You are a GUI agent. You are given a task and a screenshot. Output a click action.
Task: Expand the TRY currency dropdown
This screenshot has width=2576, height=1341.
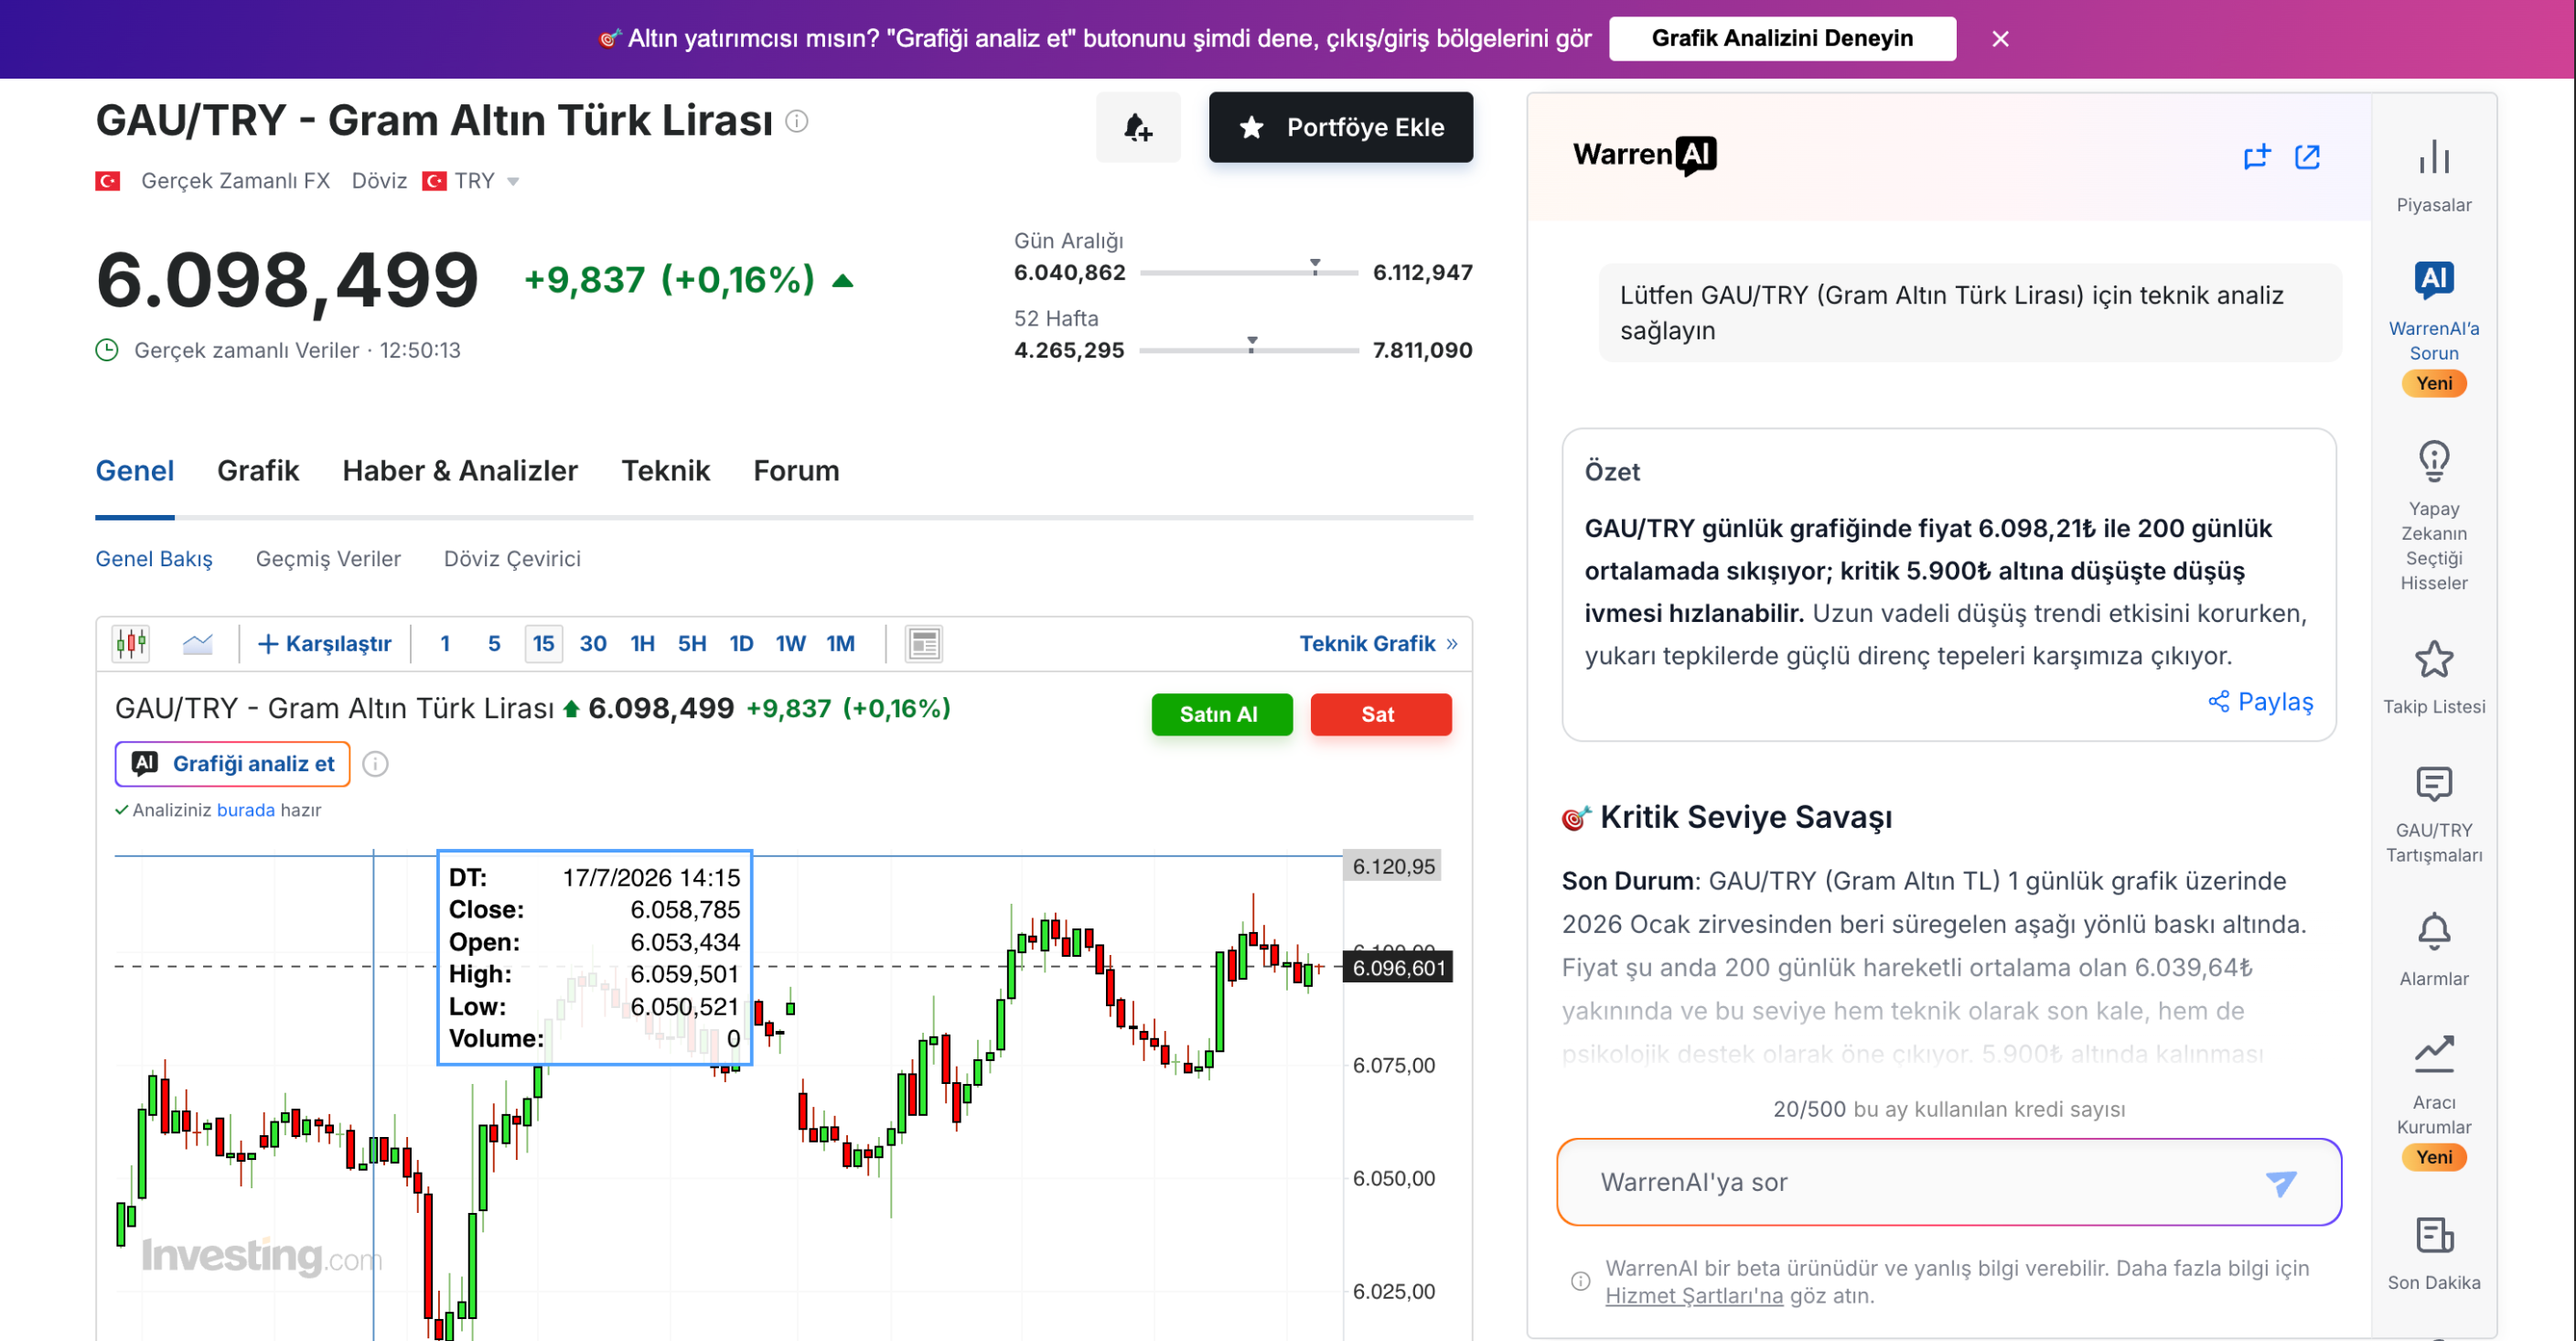pyautogui.click(x=513, y=182)
